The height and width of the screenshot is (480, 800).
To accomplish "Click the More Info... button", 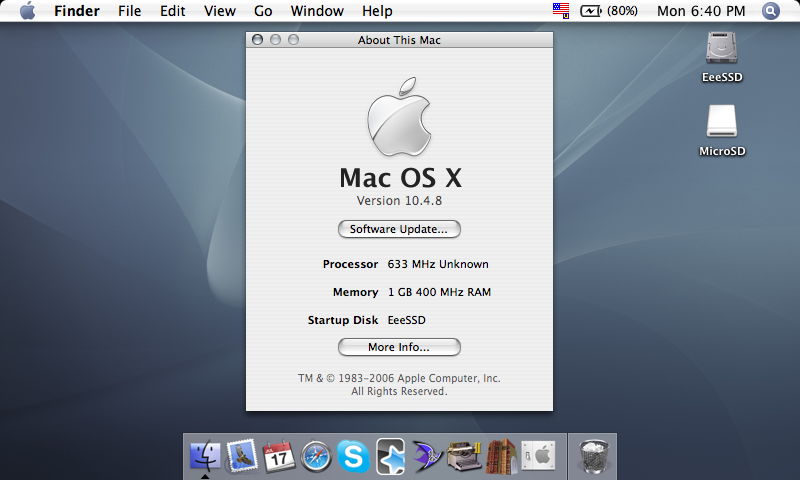I will tap(399, 347).
